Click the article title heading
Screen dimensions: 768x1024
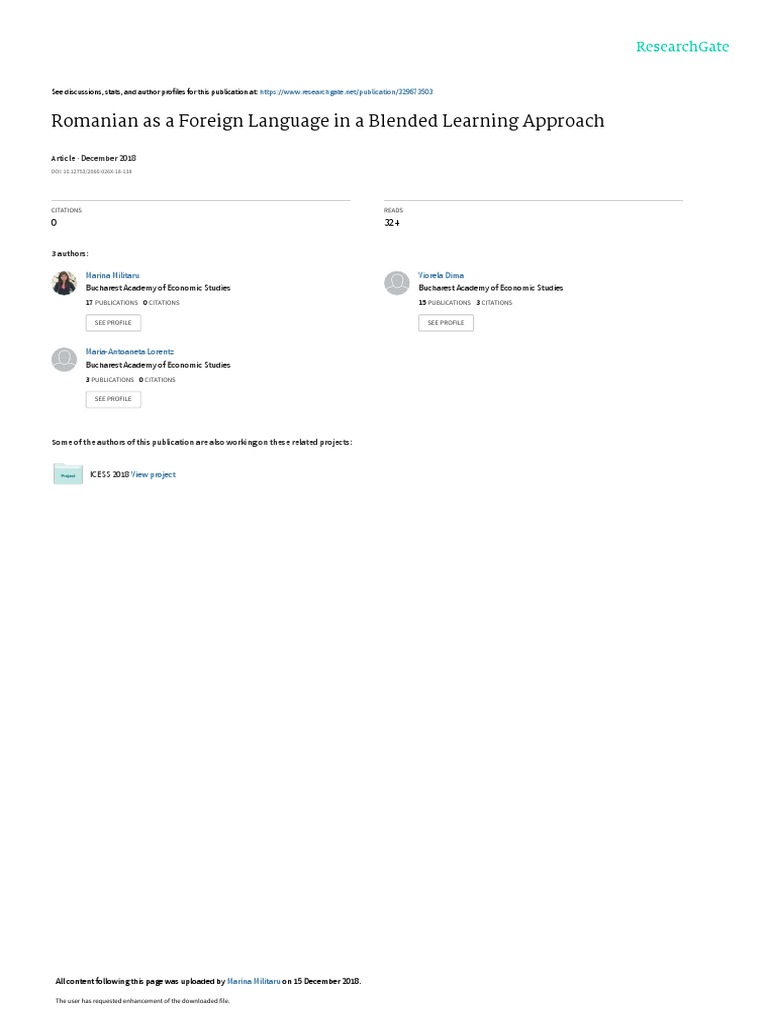tap(328, 121)
